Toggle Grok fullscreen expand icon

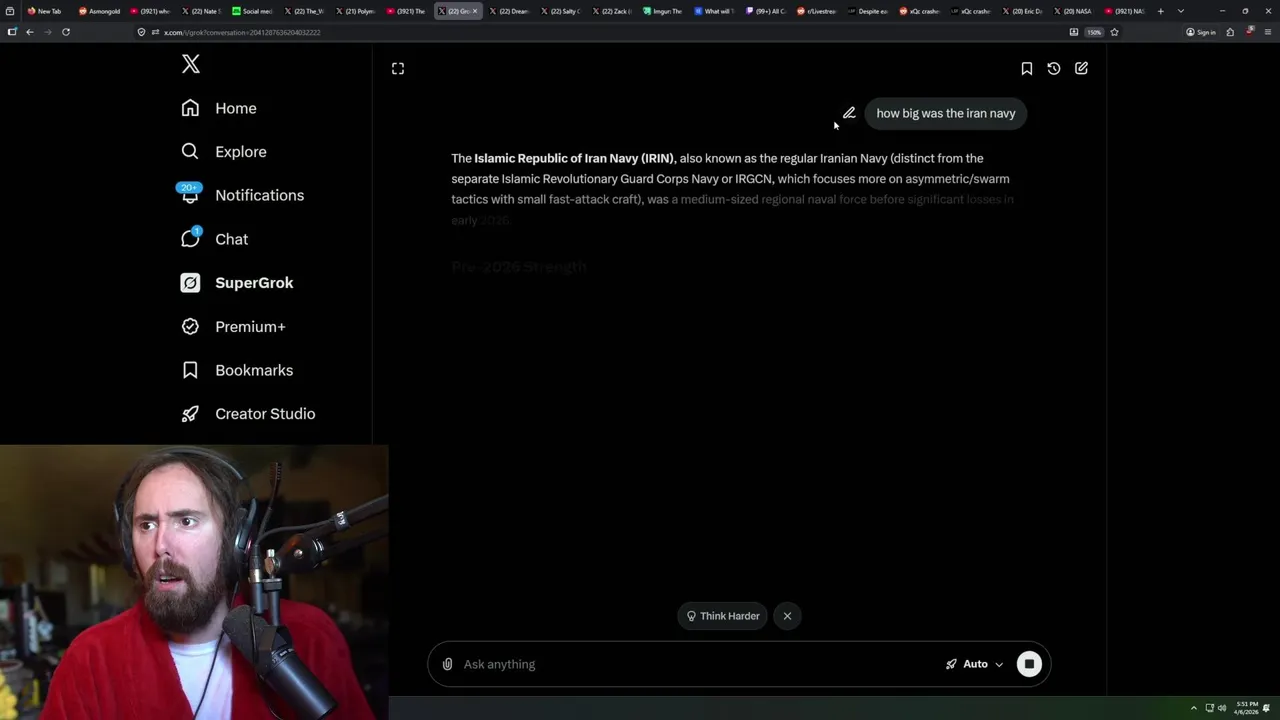tap(398, 68)
